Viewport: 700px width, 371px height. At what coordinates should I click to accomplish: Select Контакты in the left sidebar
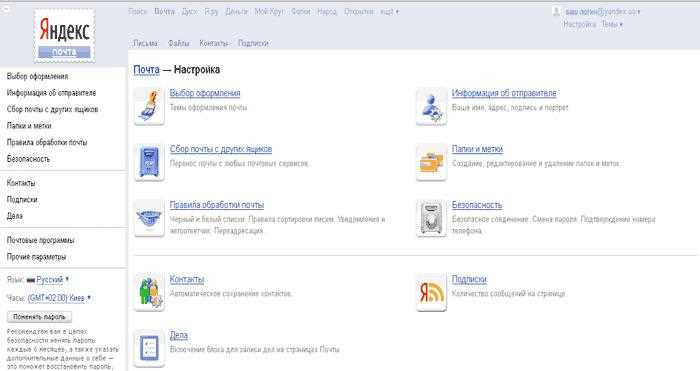click(21, 183)
